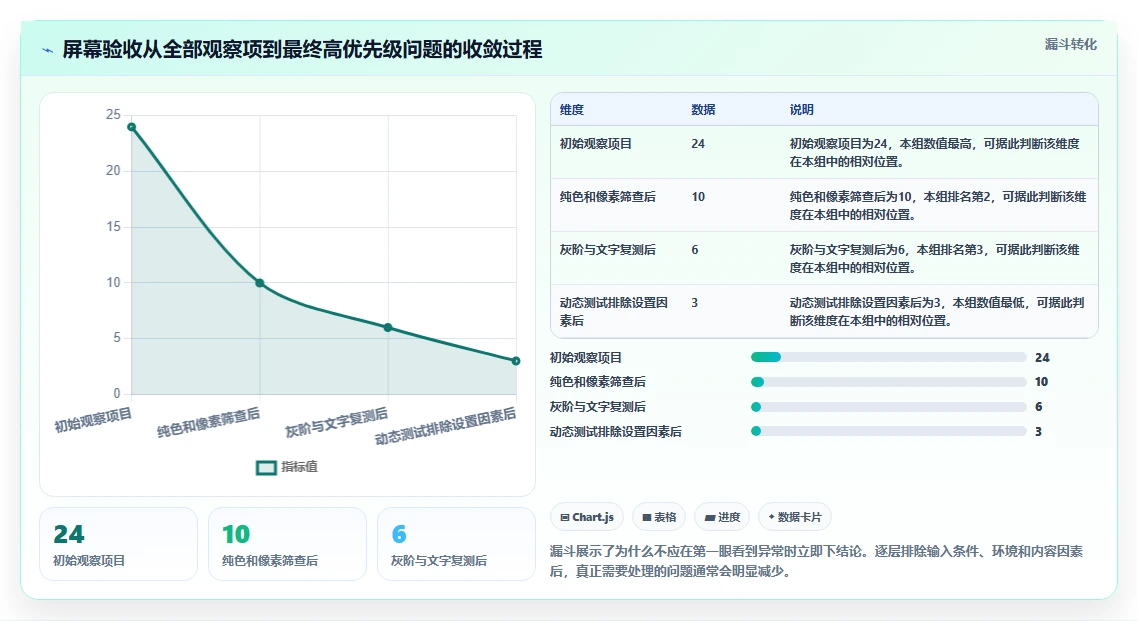The width and height of the screenshot is (1138, 621).
Task: Click the 维度 column header
Action: pos(572,110)
